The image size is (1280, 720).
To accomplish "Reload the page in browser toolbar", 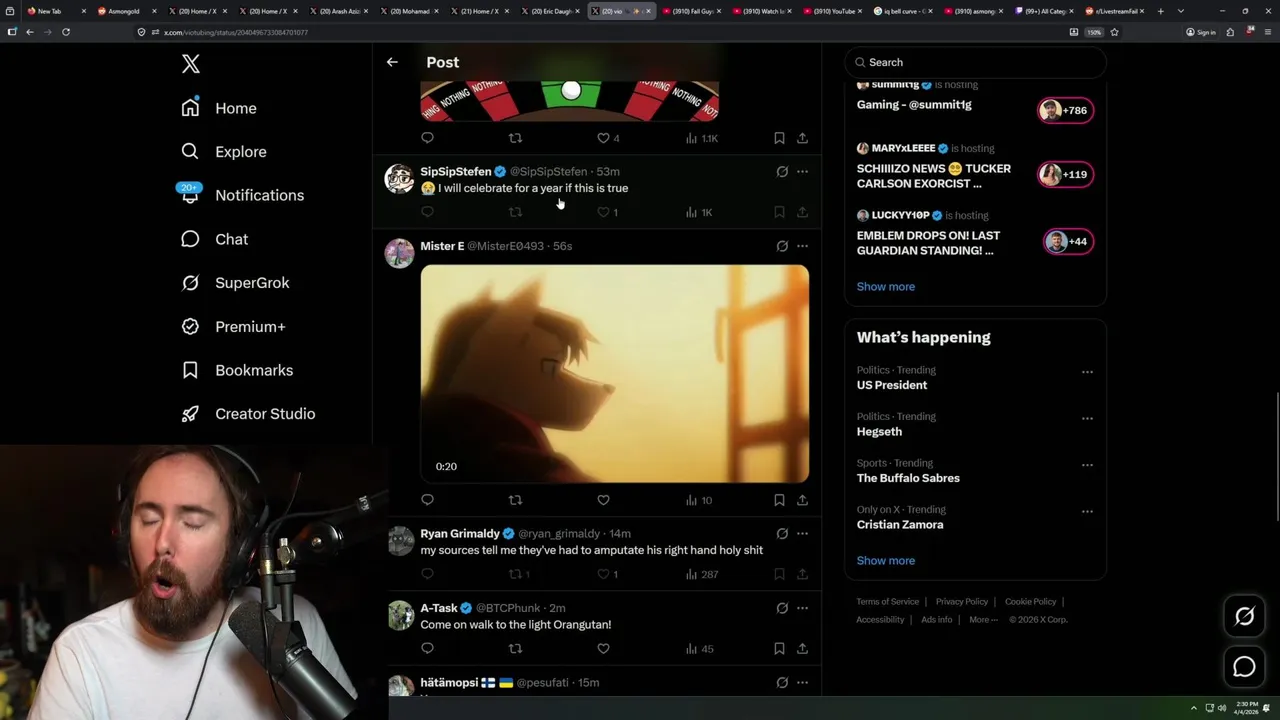I will pos(66,32).
